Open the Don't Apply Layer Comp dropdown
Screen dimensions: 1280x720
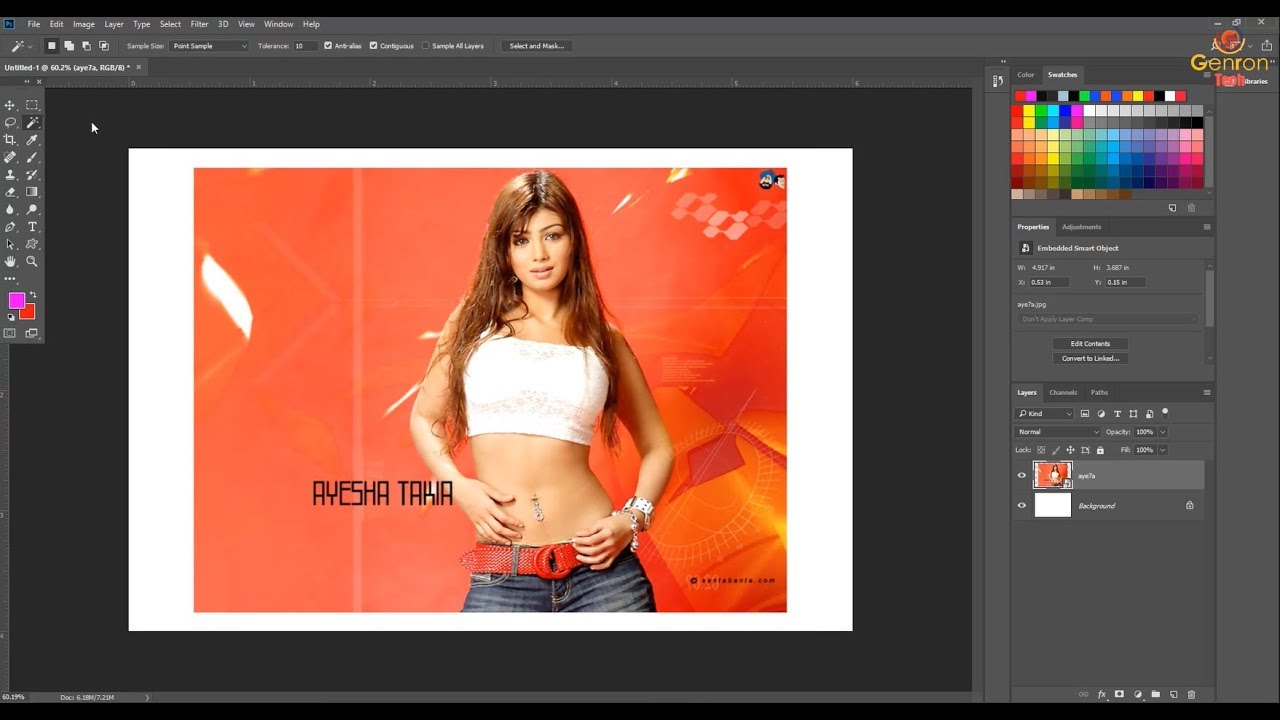click(x=1107, y=319)
